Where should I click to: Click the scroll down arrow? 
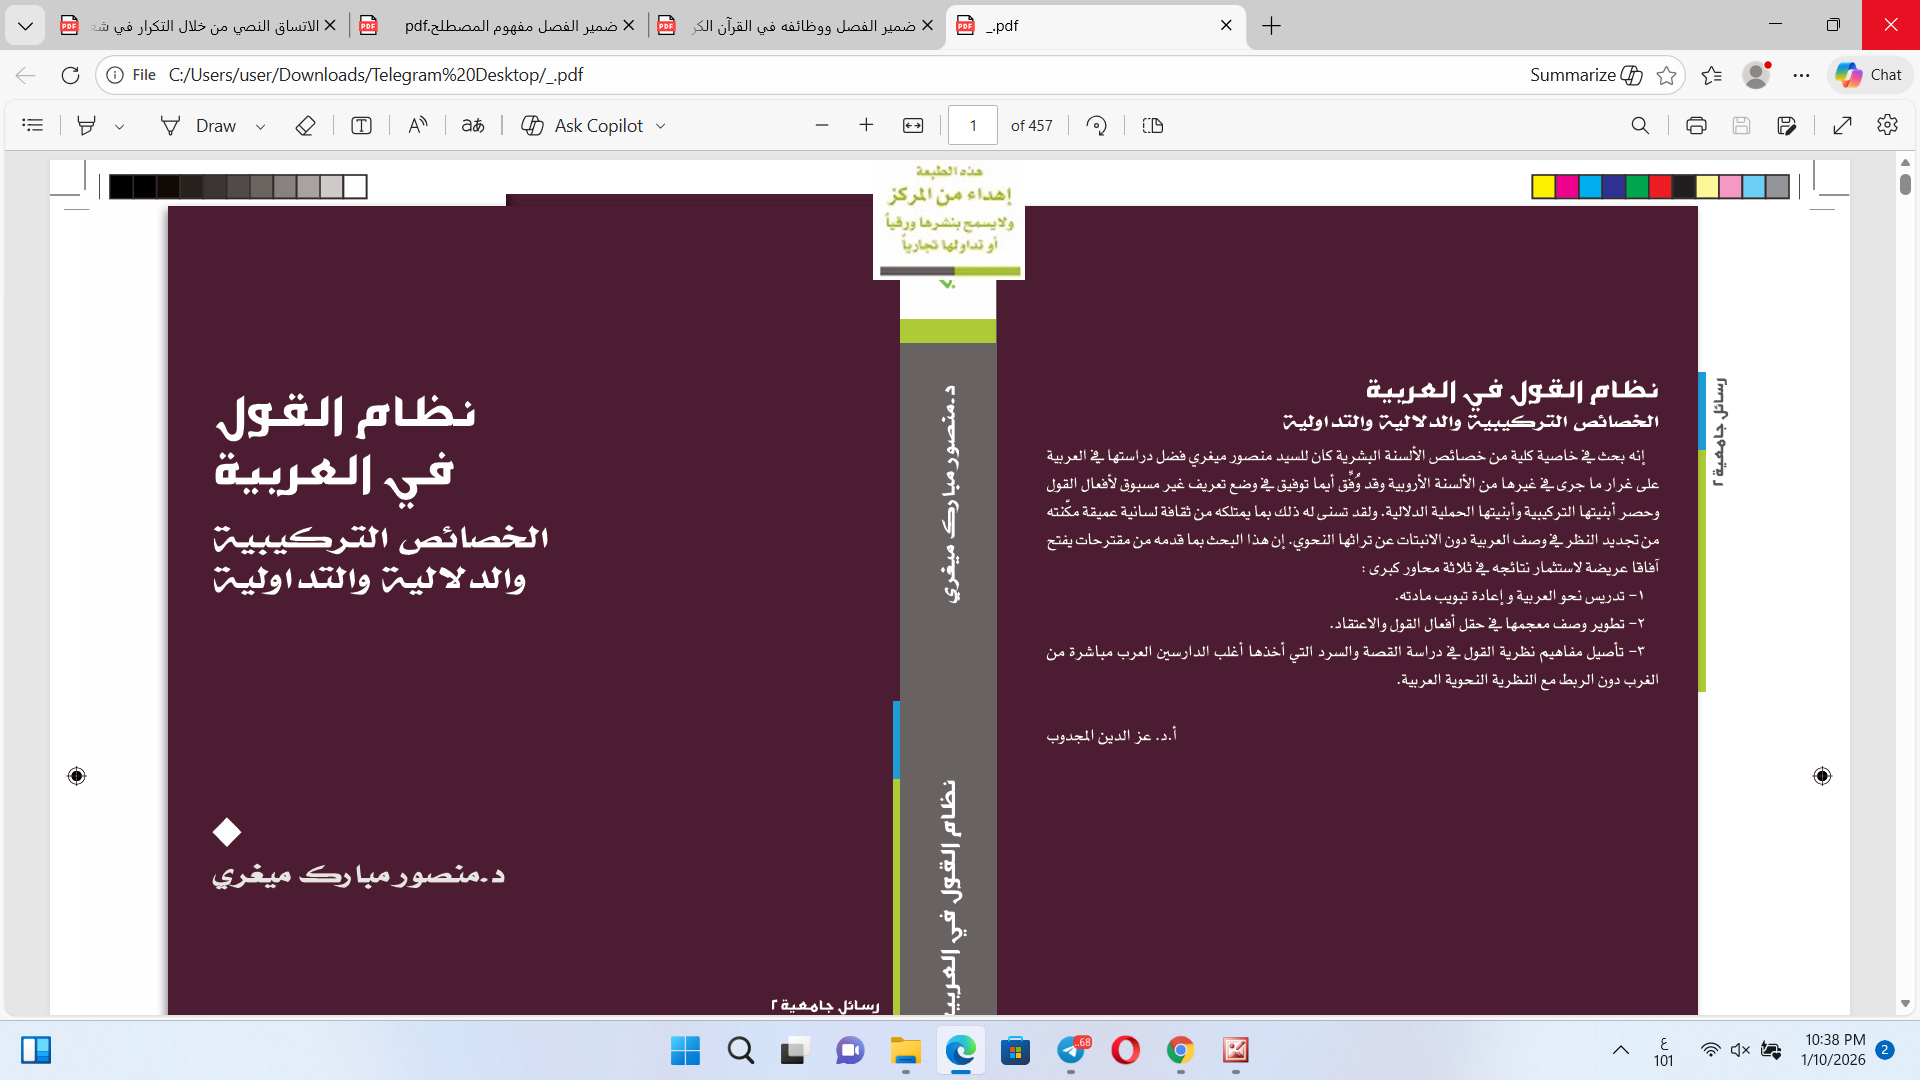[x=1905, y=1003]
